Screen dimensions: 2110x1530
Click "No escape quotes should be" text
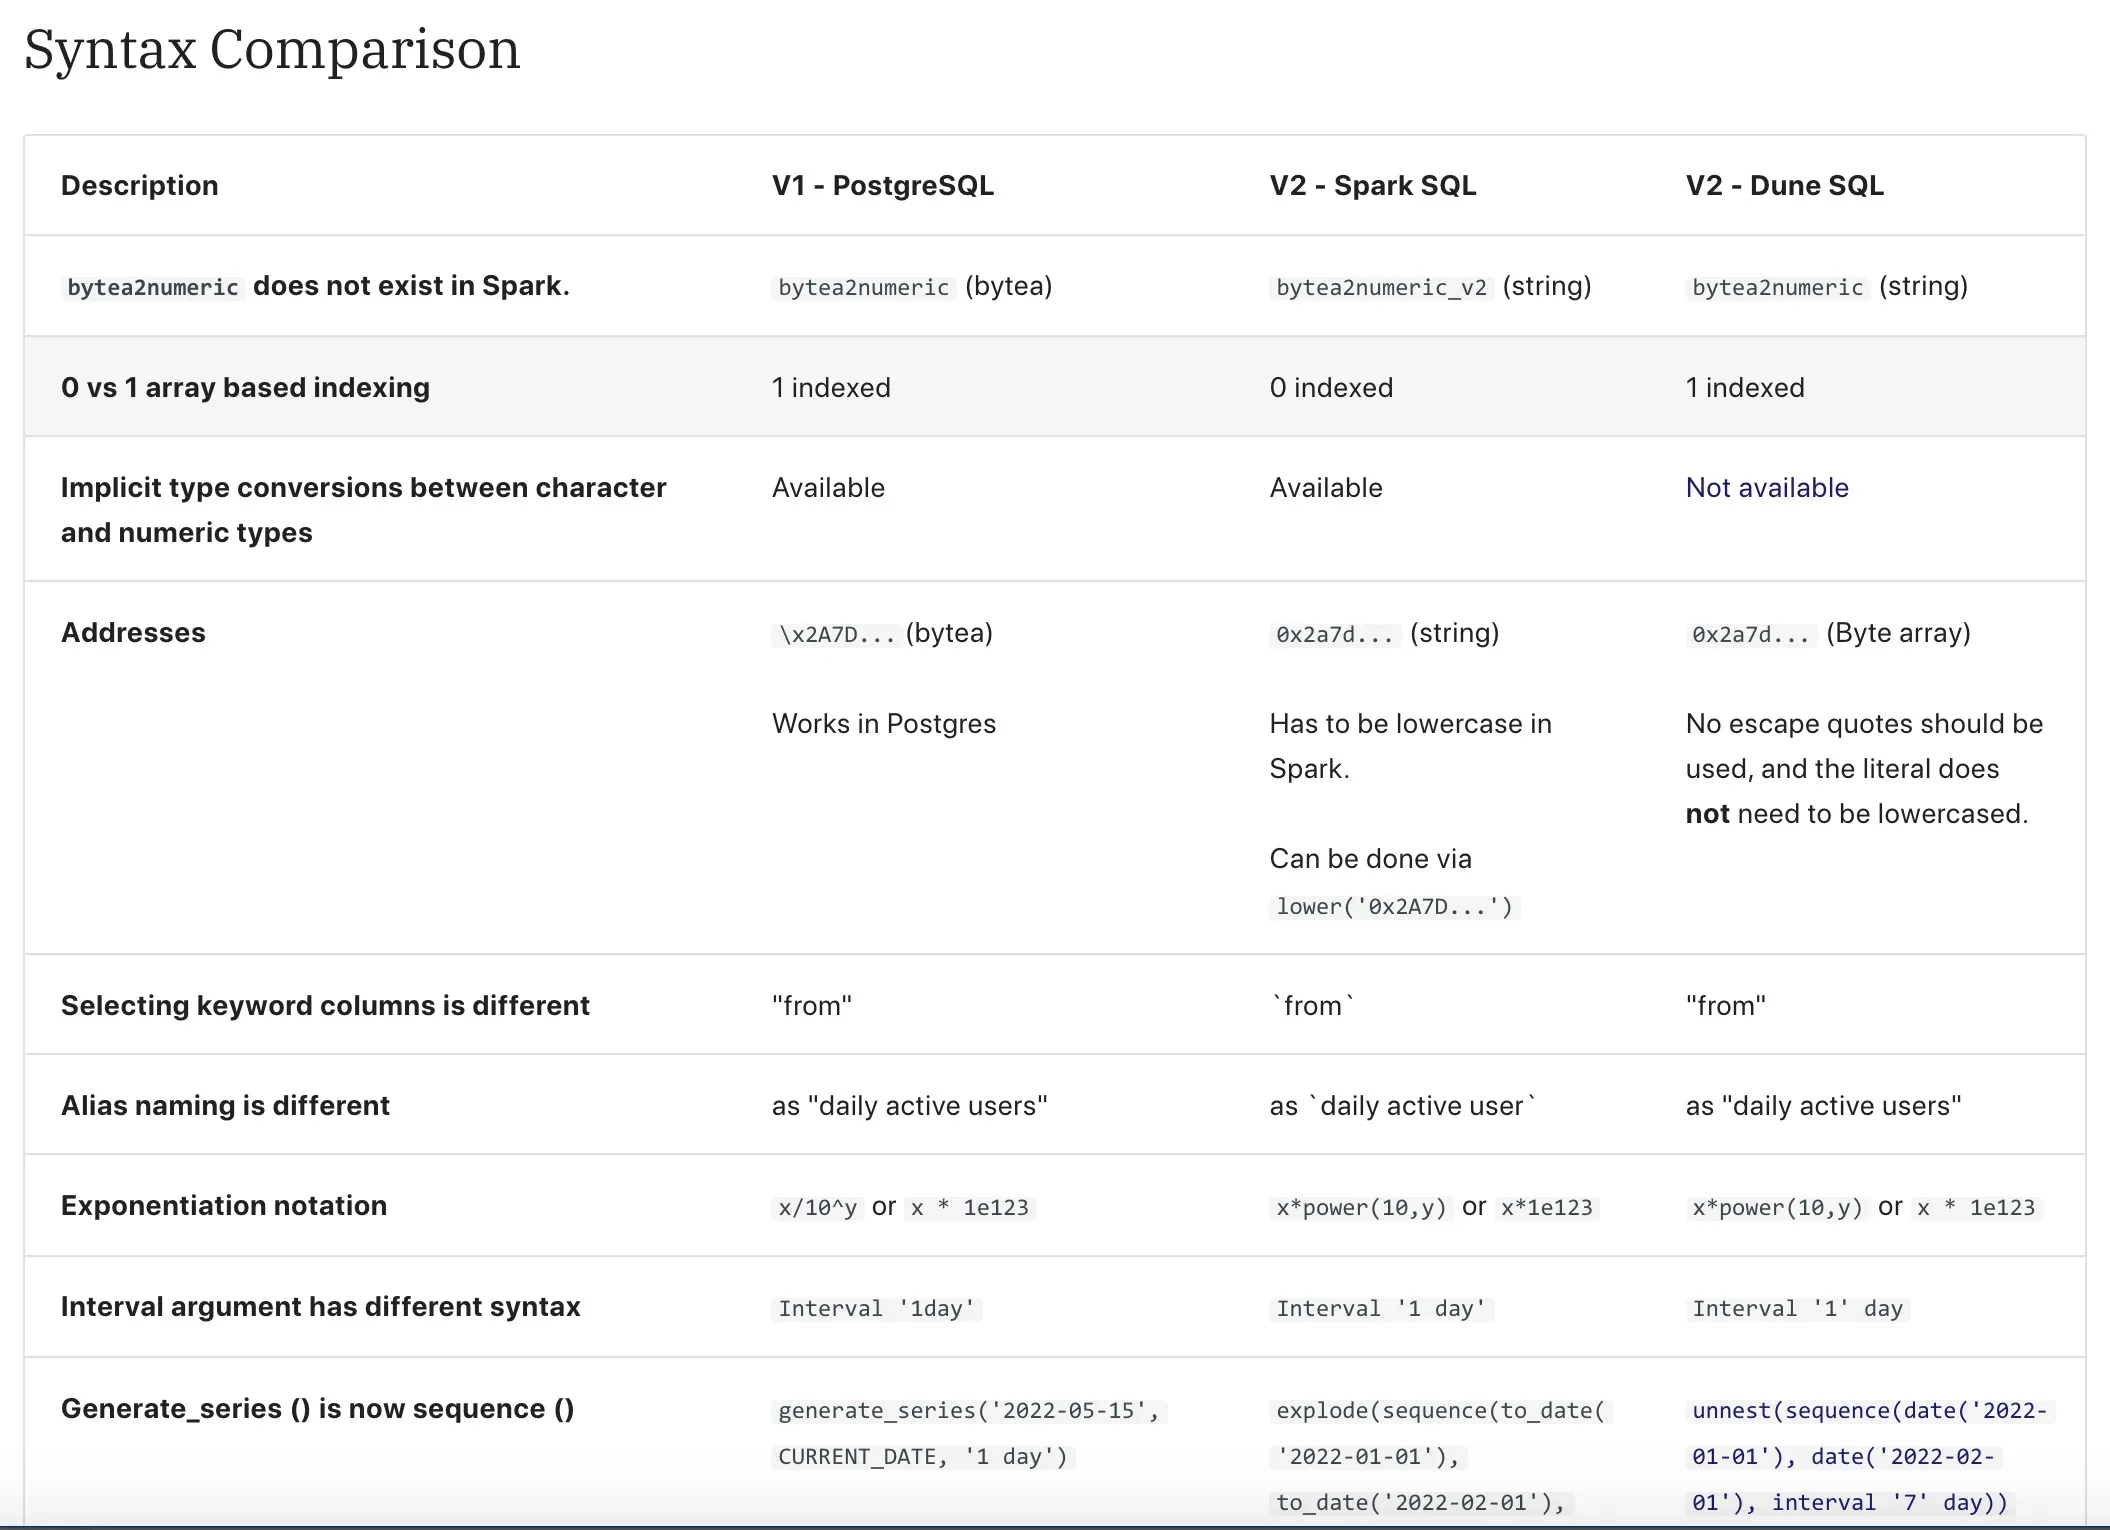(1864, 724)
